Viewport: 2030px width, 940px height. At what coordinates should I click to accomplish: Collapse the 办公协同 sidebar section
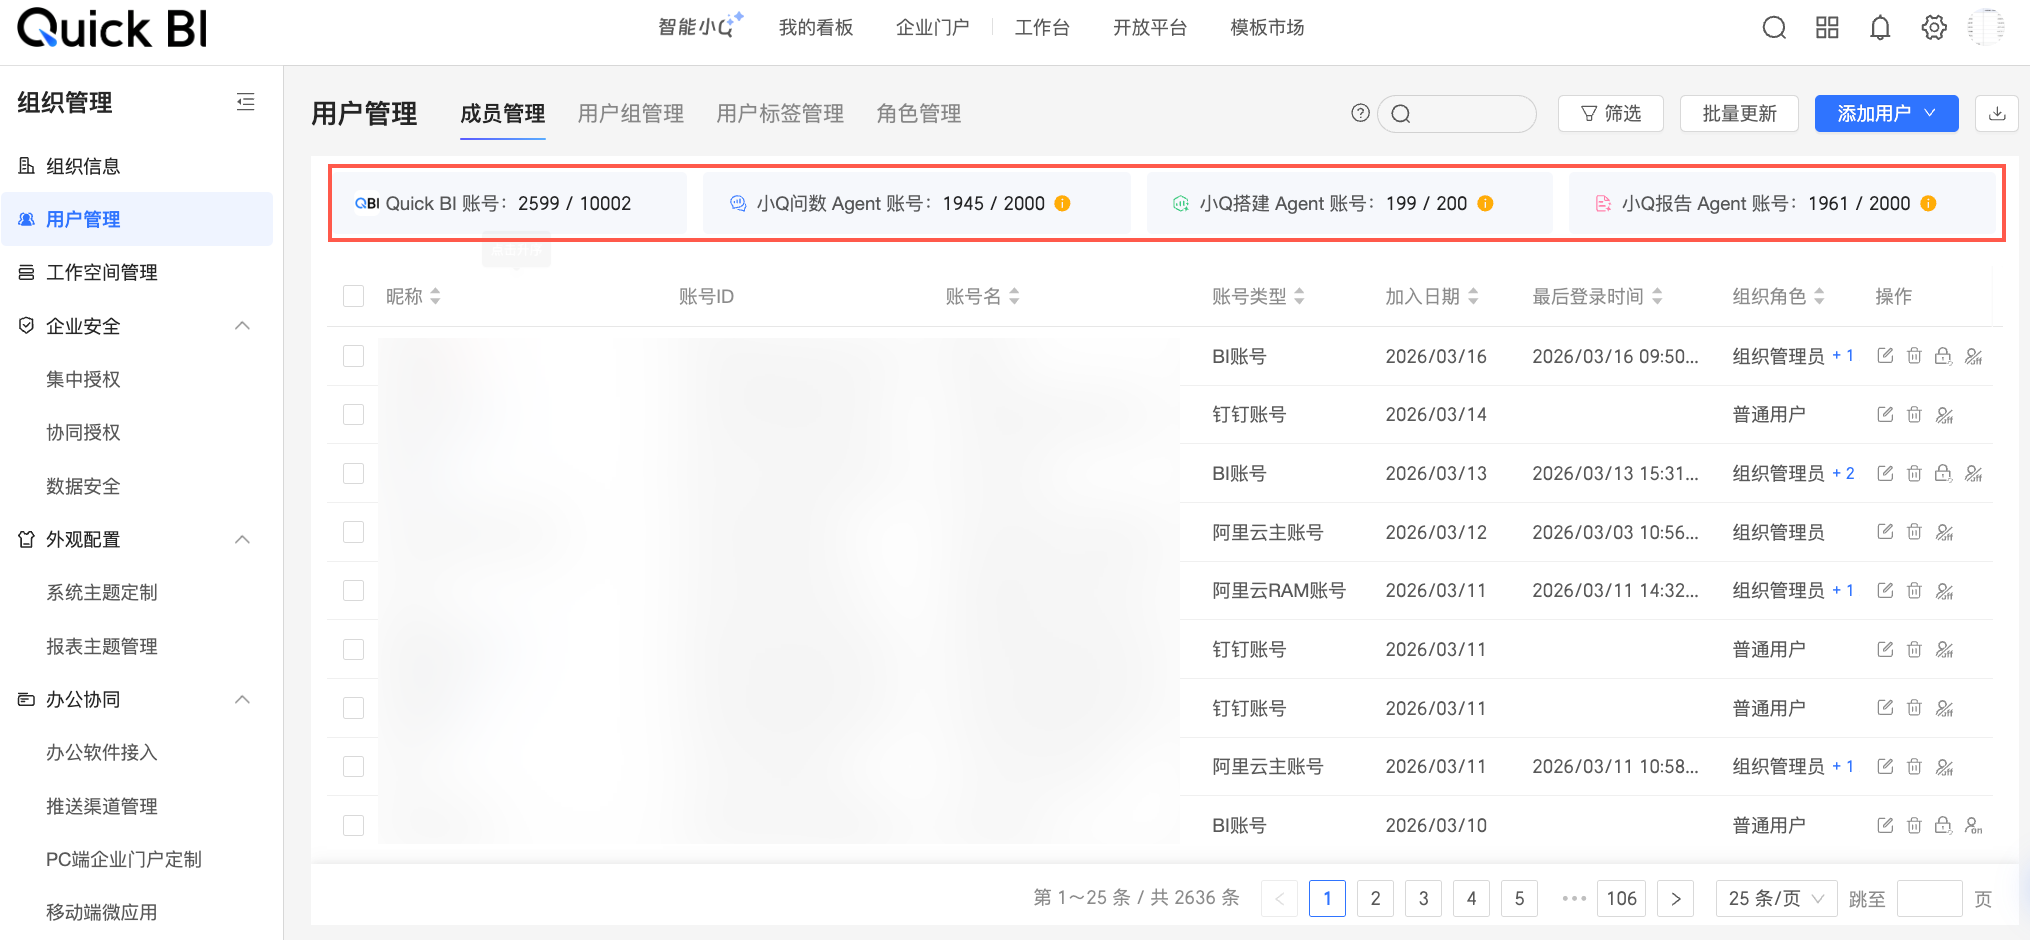coord(242,700)
